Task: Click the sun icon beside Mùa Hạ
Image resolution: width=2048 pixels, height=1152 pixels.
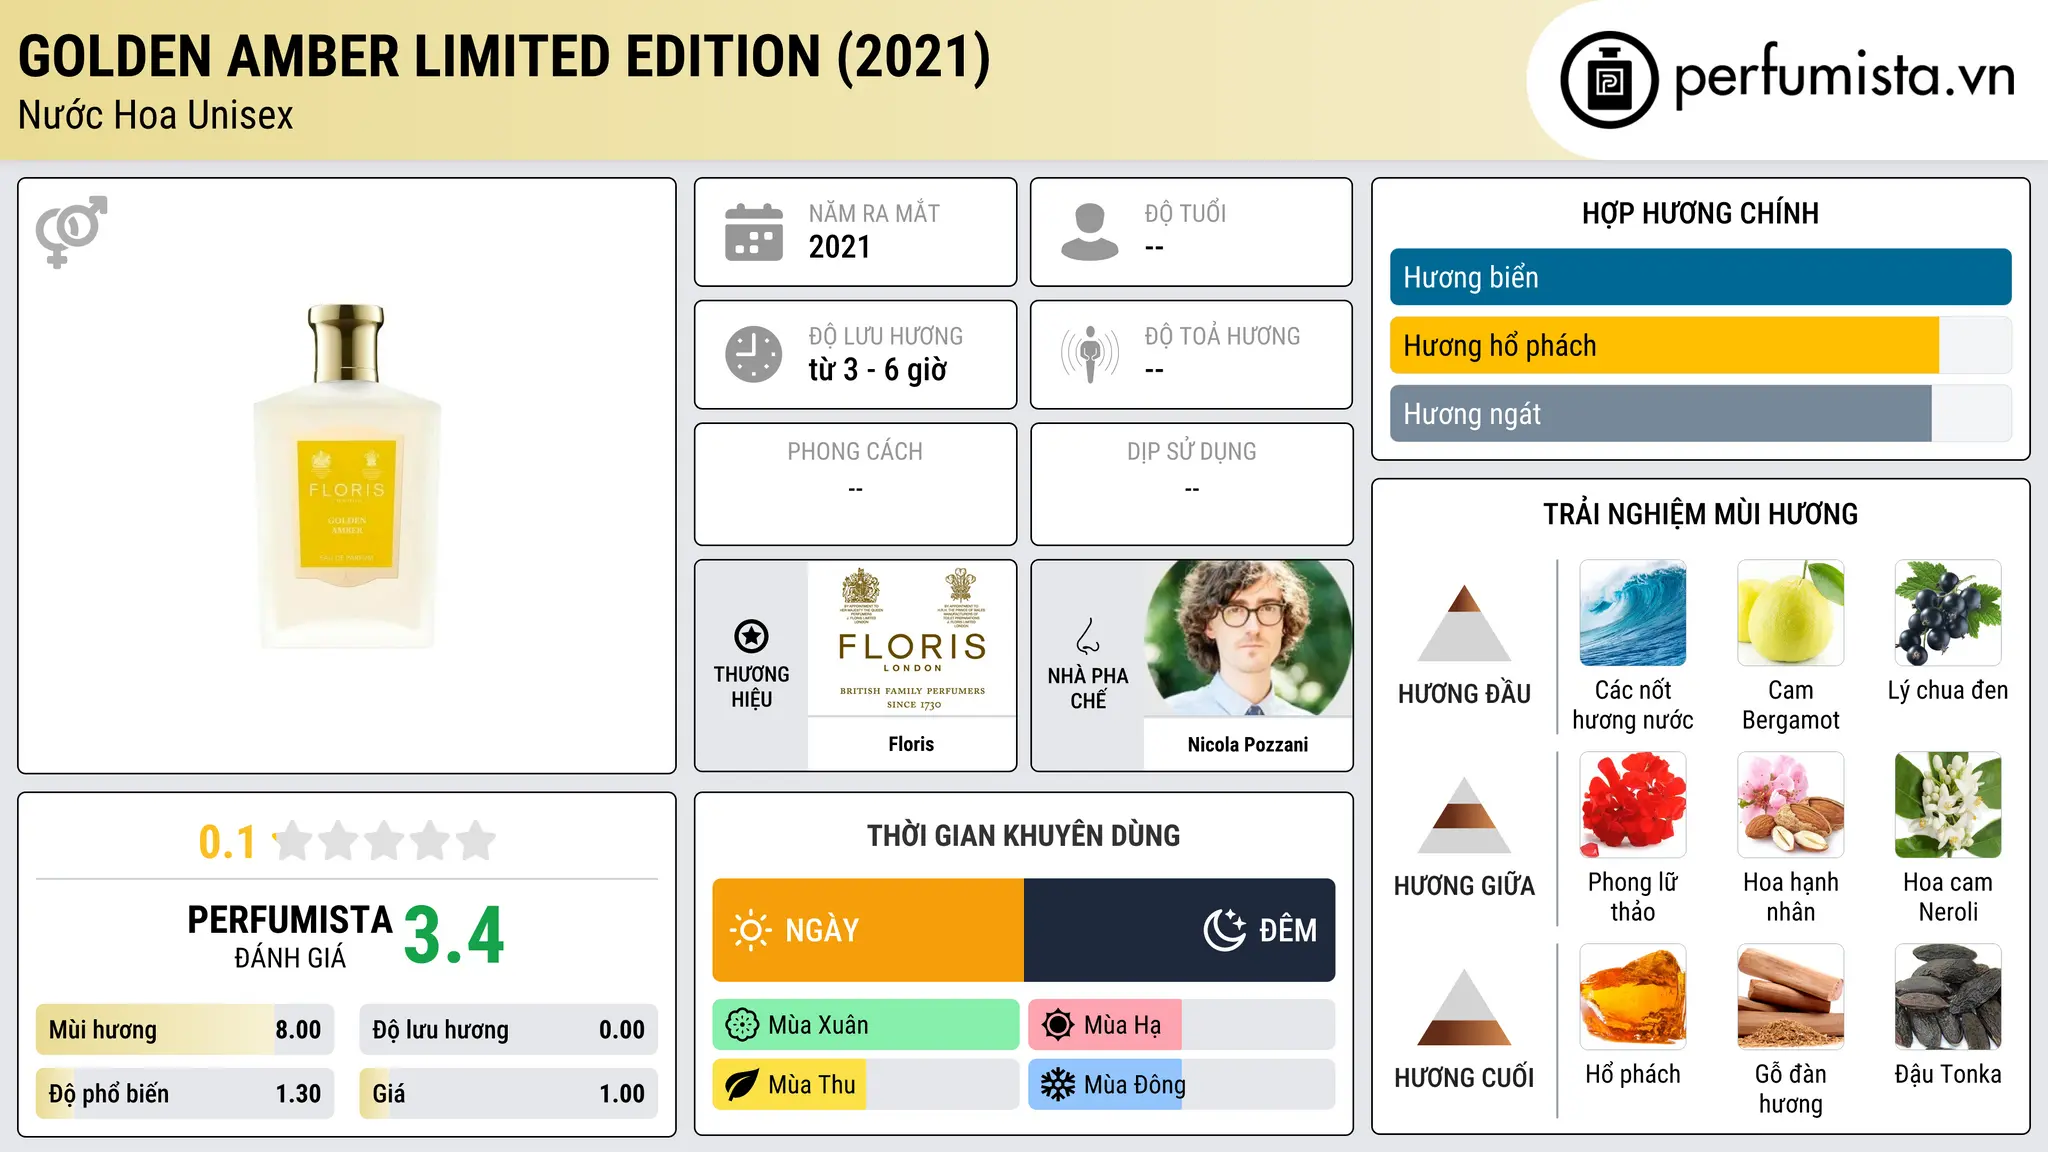Action: click(x=1058, y=1025)
